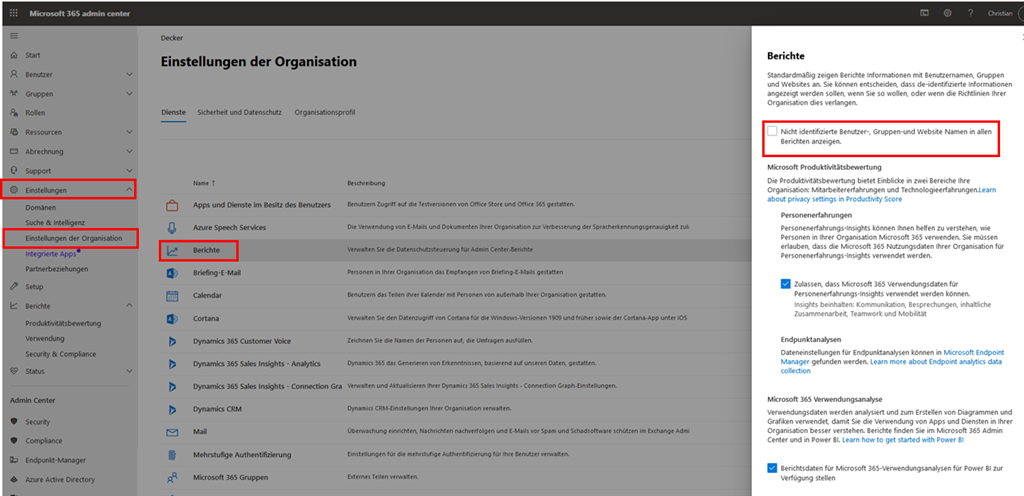Click the Azure Speech Services microphone icon

172,227
